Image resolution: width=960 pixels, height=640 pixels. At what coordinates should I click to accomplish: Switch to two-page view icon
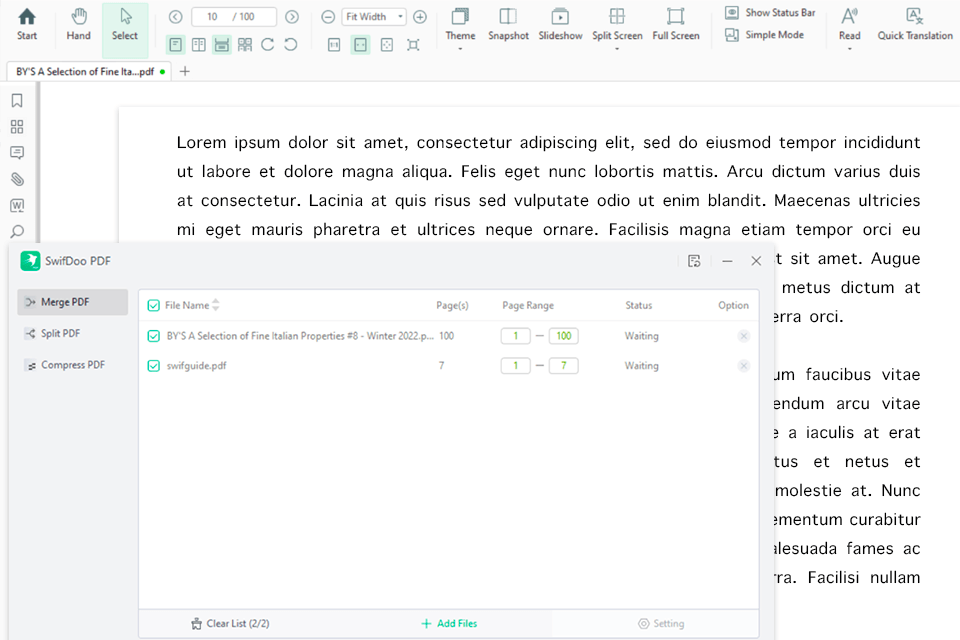[199, 45]
